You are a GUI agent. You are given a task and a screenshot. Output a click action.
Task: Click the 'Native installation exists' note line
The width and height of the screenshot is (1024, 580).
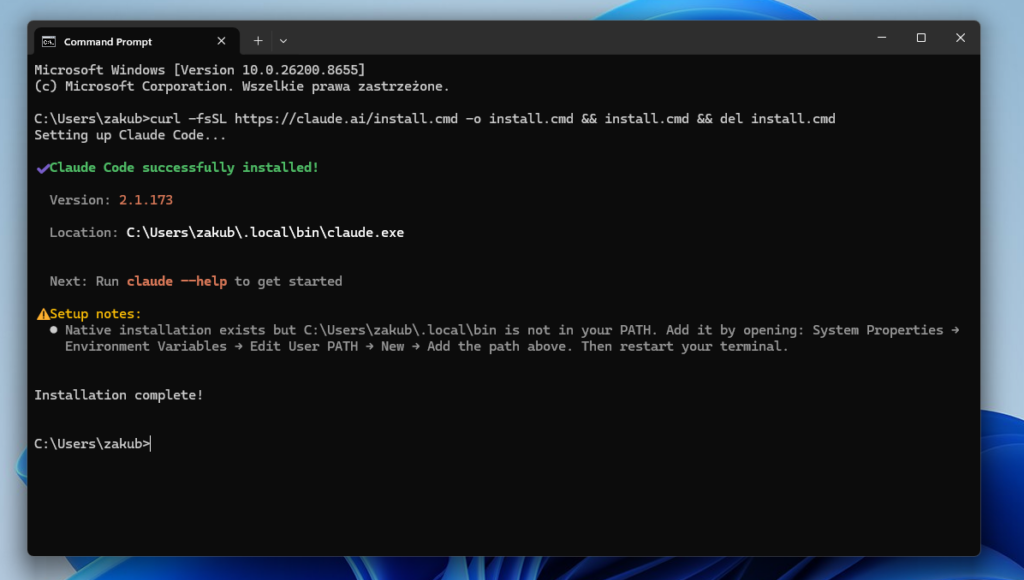click(513, 330)
